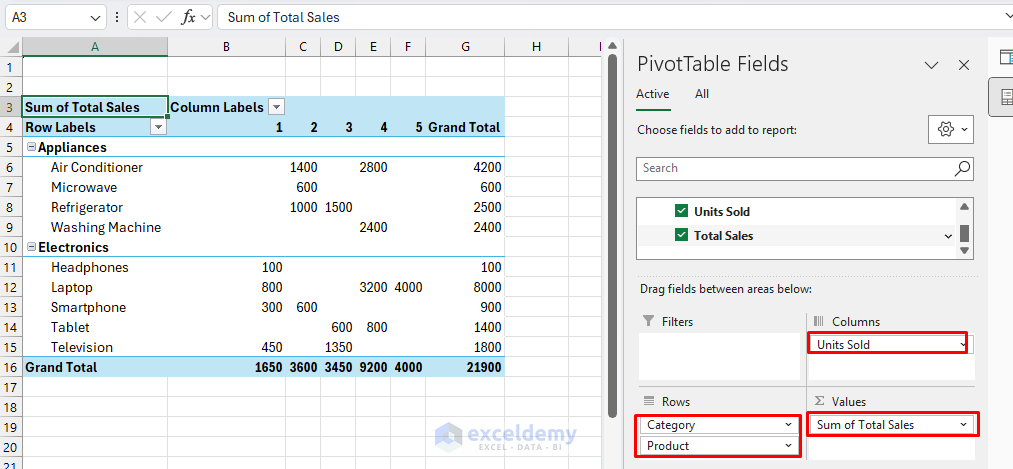Screen dimensions: 1013x469
Task: Collapse the Electronics group
Action: pyautogui.click(x=31, y=247)
